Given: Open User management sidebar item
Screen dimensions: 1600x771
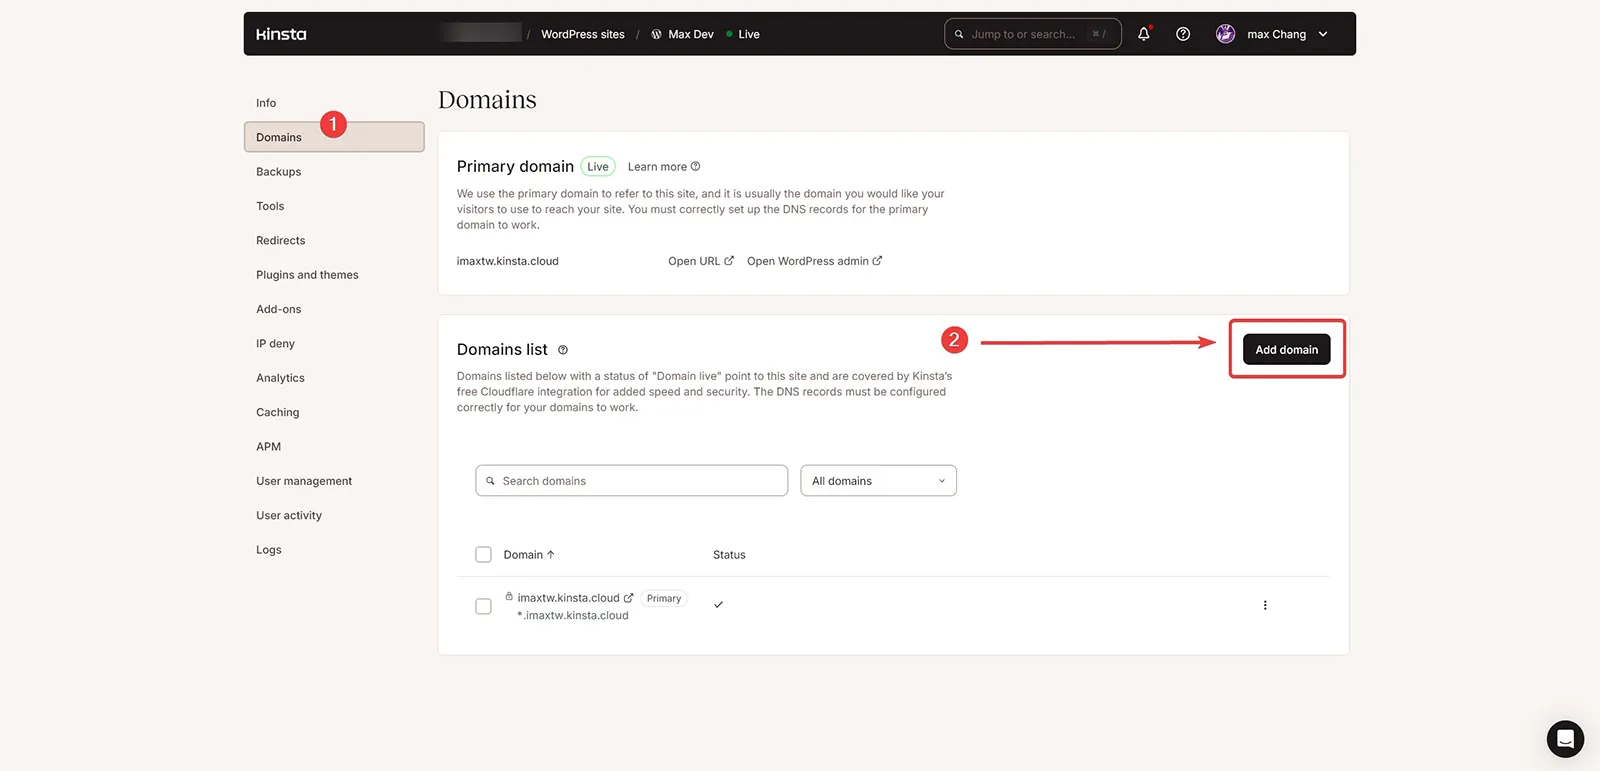Looking at the screenshot, I should (x=304, y=481).
